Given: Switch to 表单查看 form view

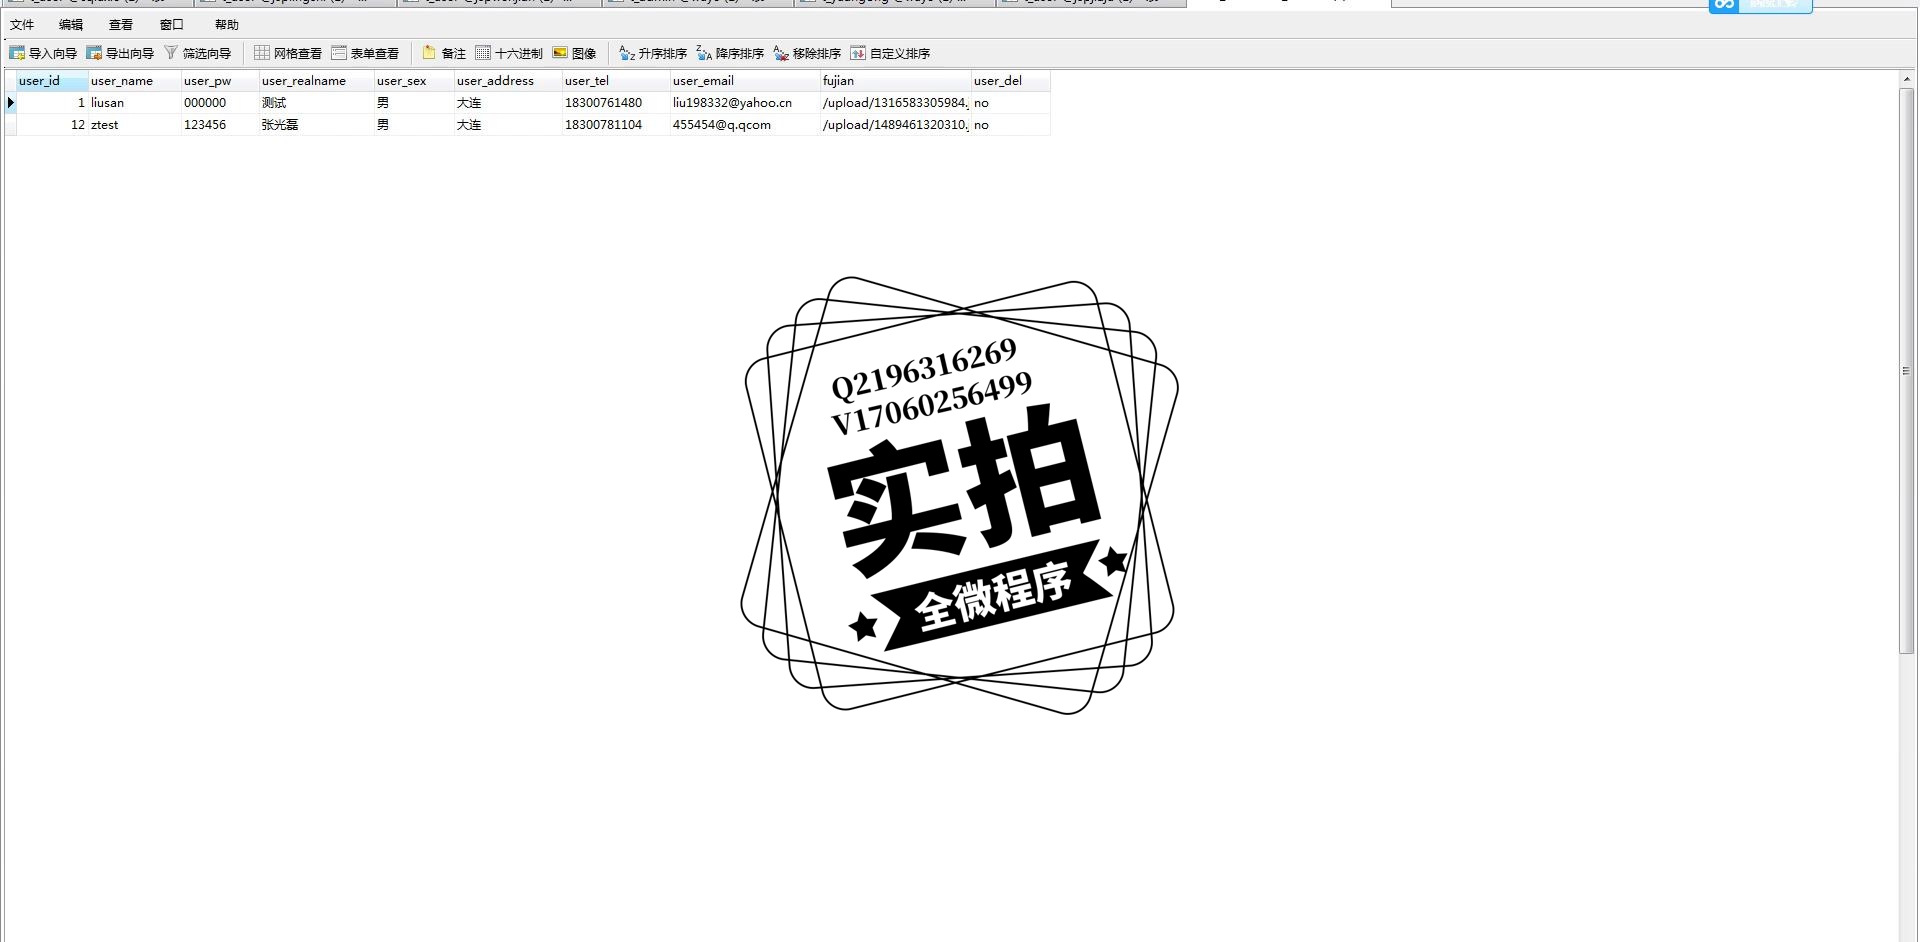Looking at the screenshot, I should point(365,53).
